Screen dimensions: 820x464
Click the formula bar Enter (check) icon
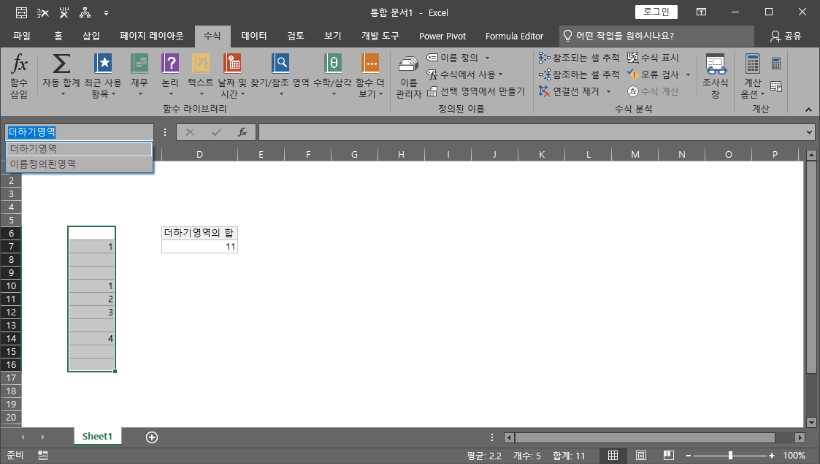click(x=216, y=132)
